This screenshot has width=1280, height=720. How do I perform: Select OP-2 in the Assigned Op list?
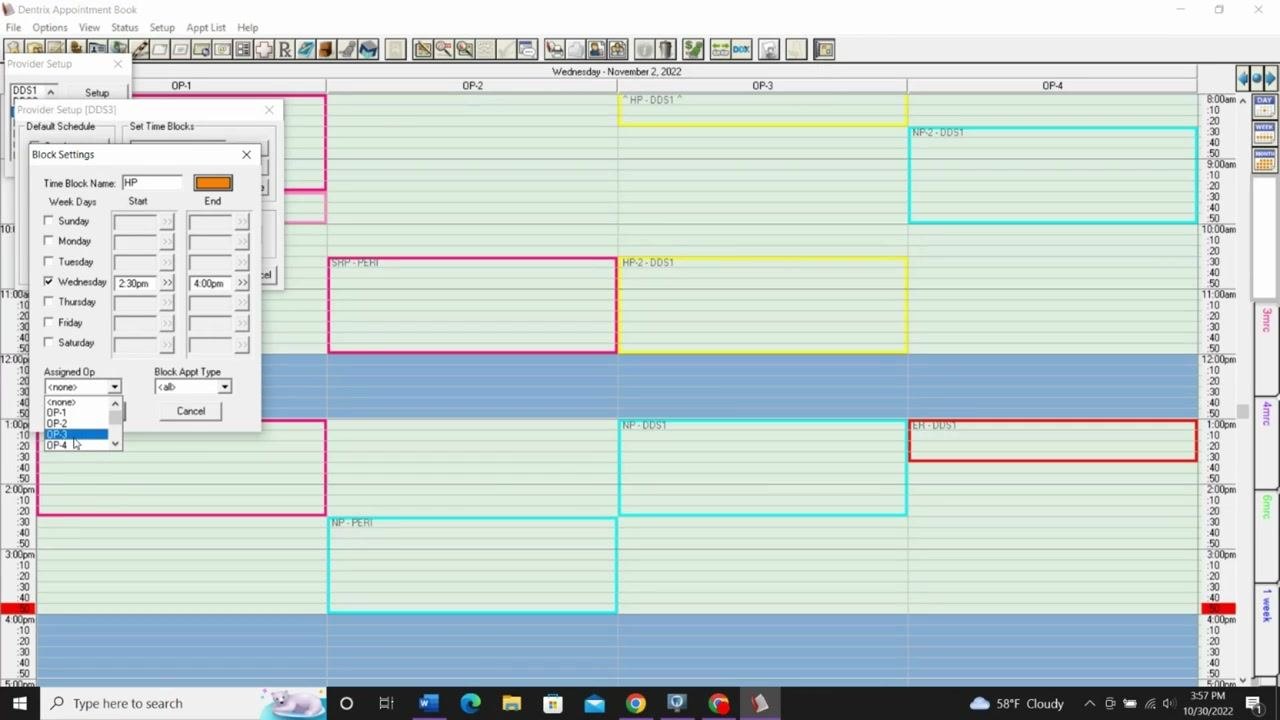coord(76,424)
